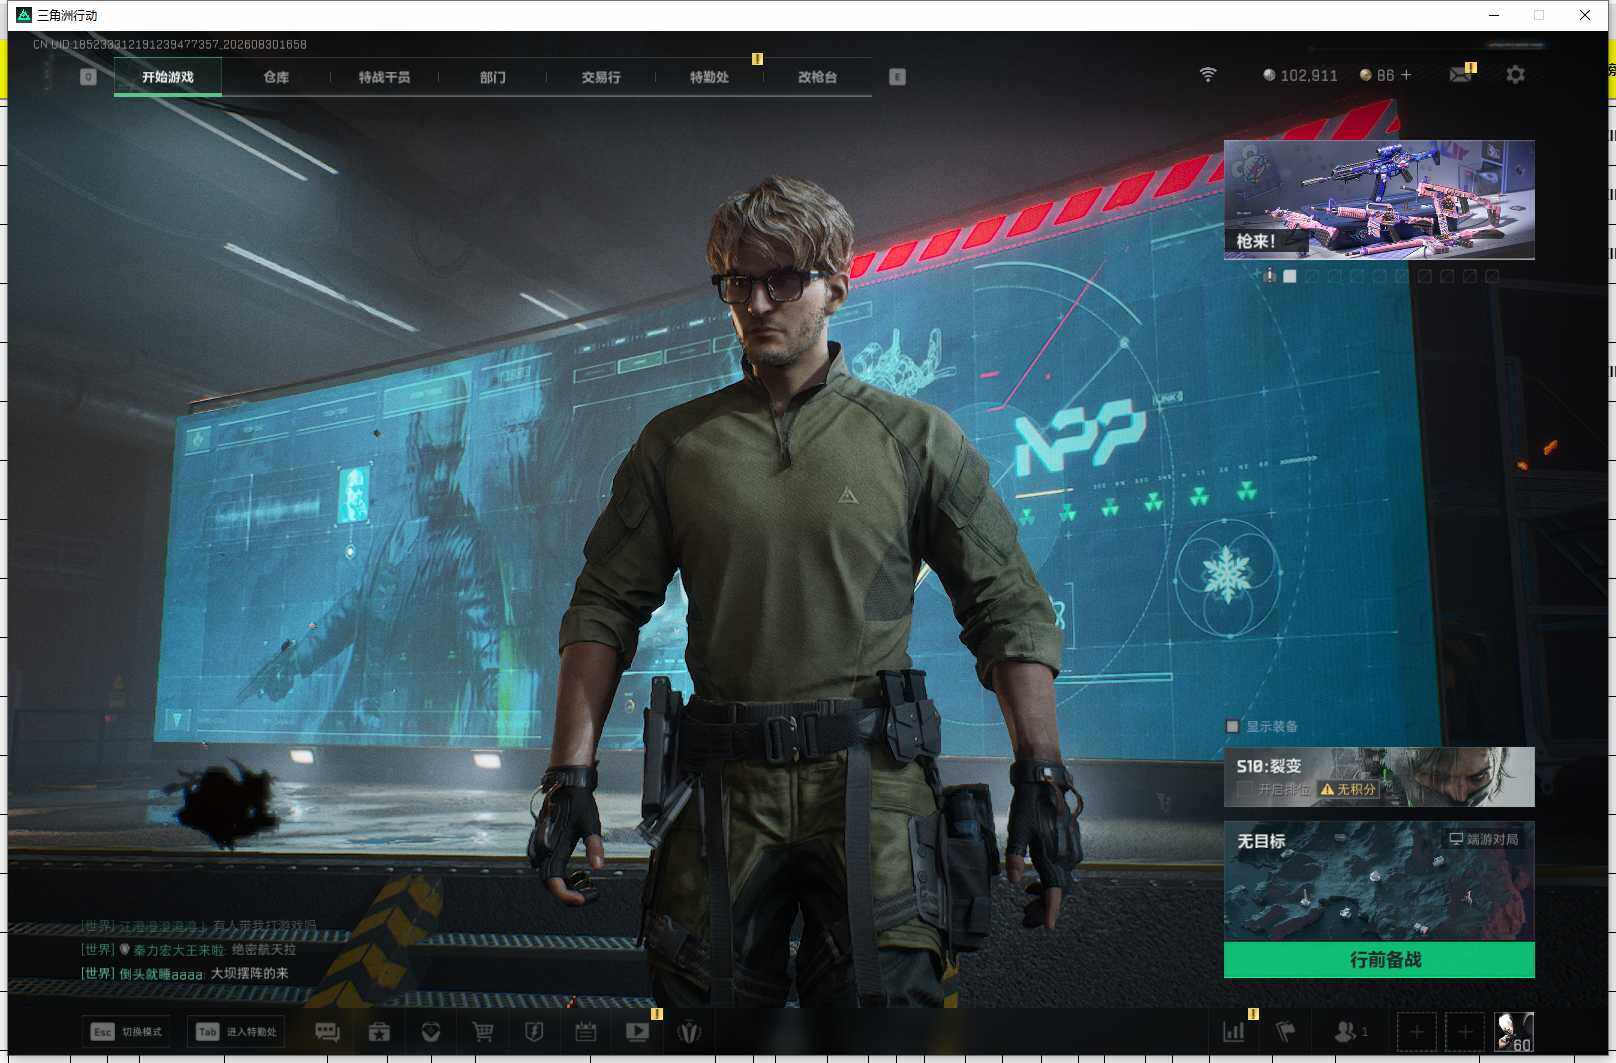The width and height of the screenshot is (1616, 1063).
Task: Open the S10:裂变 season banner
Action: click(1379, 777)
